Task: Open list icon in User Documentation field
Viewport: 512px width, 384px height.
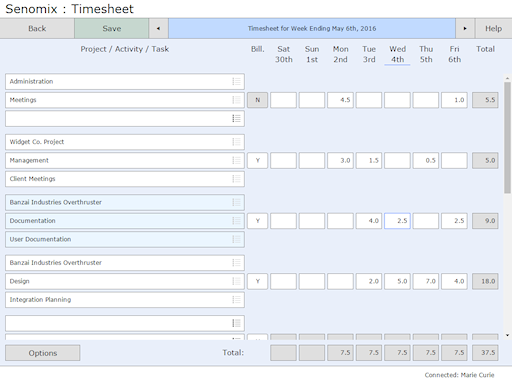Action: 236,239
